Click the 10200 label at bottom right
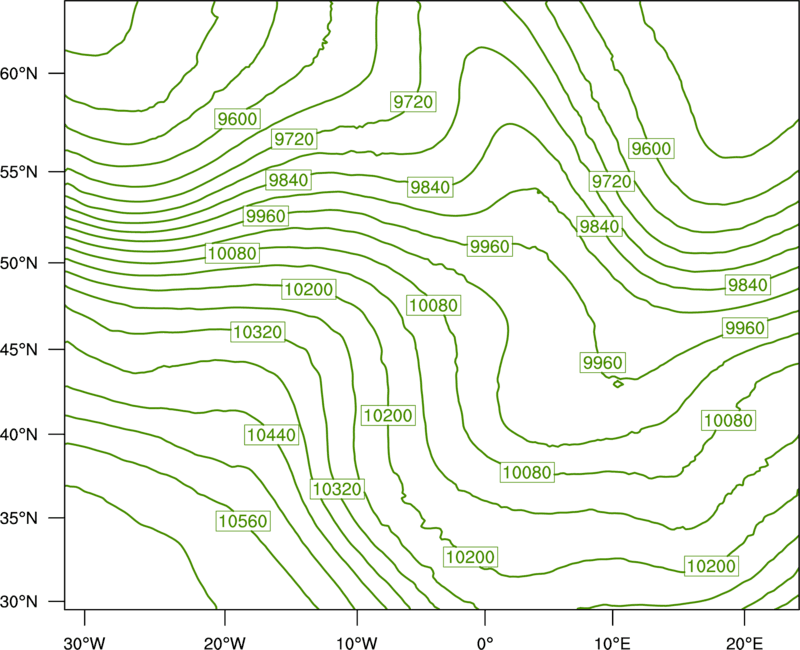This screenshot has width=800, height=650. (712, 566)
